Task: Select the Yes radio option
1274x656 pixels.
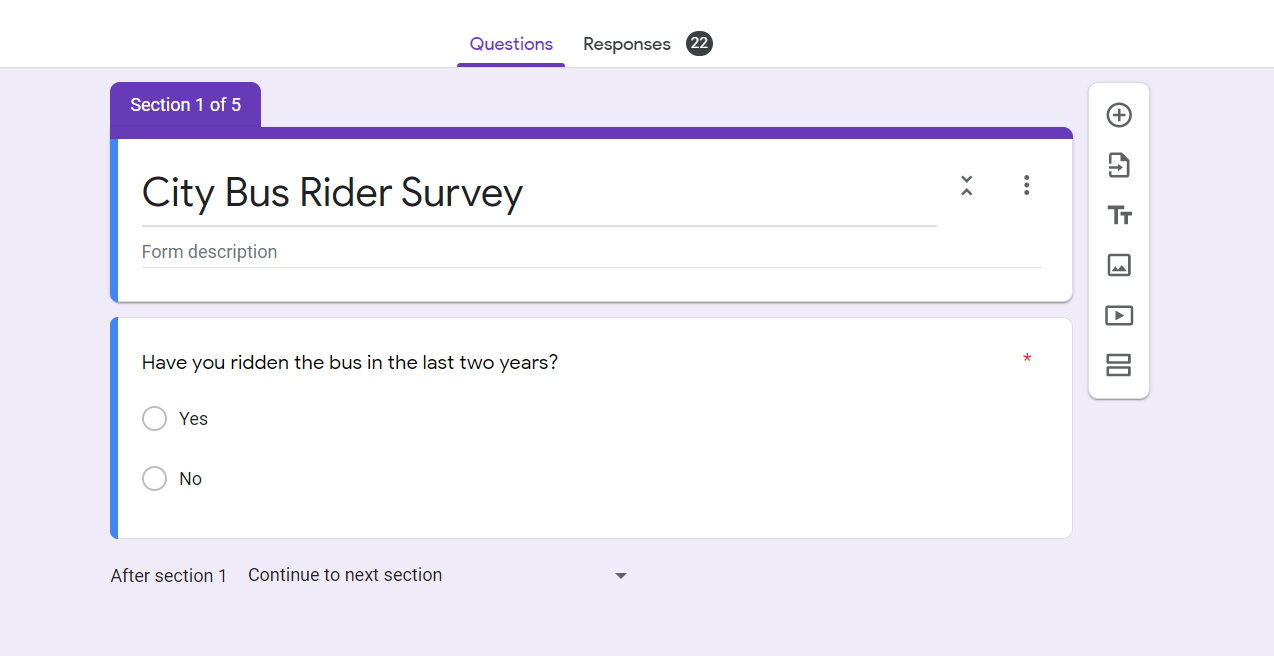Action: [x=154, y=418]
